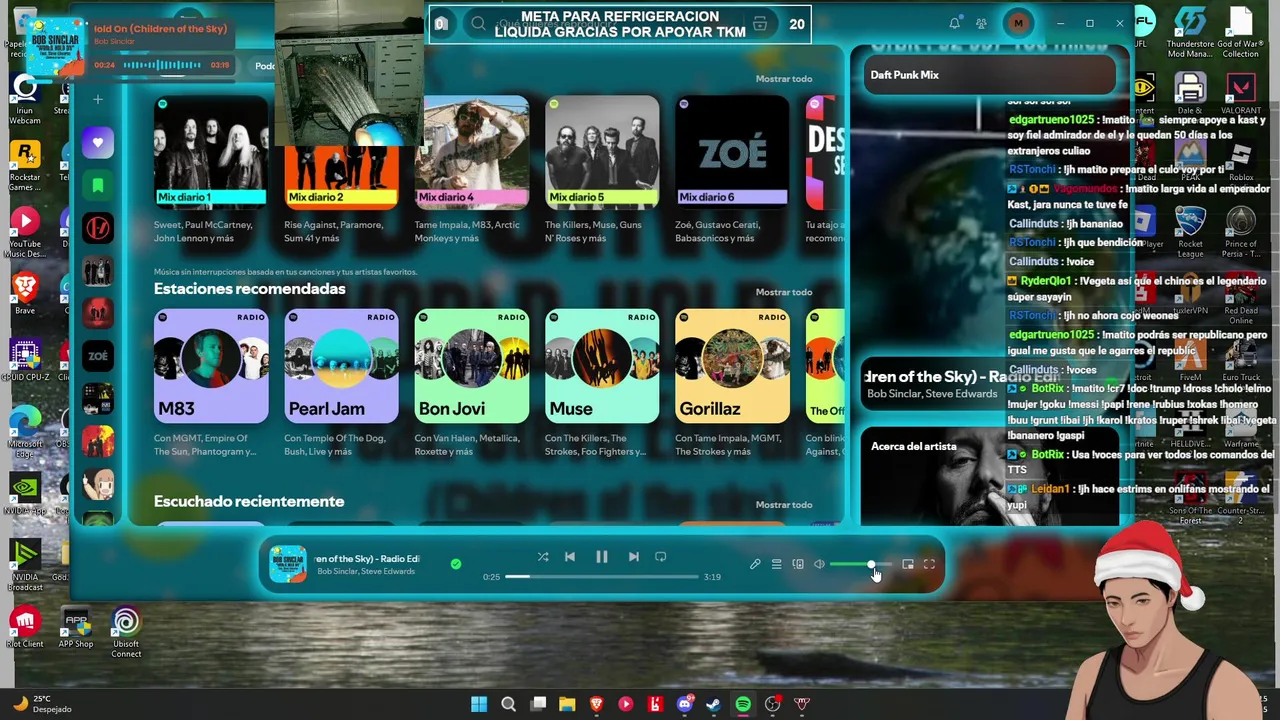
Task: Open the miniplayer icon
Action: pos(908,565)
